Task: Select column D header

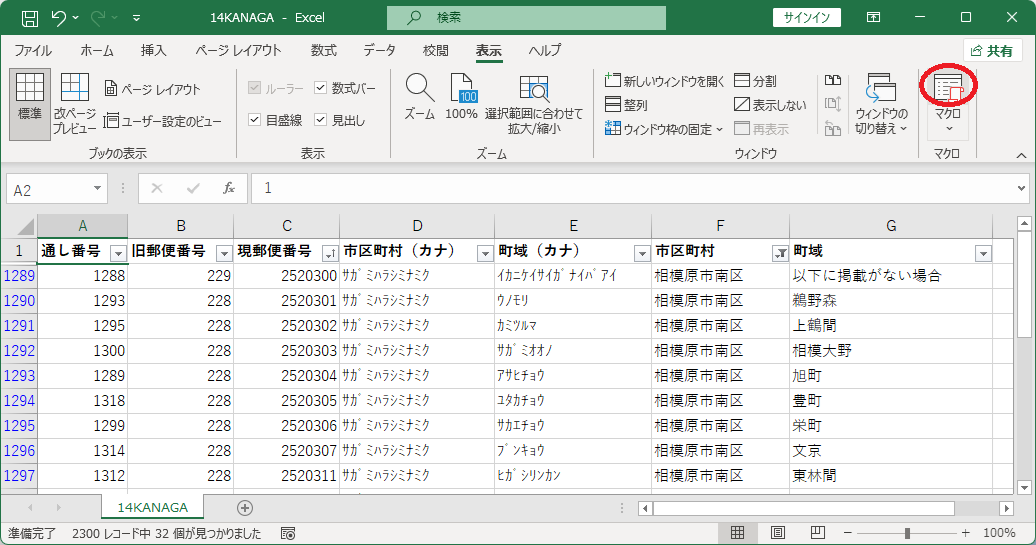Action: click(417, 227)
